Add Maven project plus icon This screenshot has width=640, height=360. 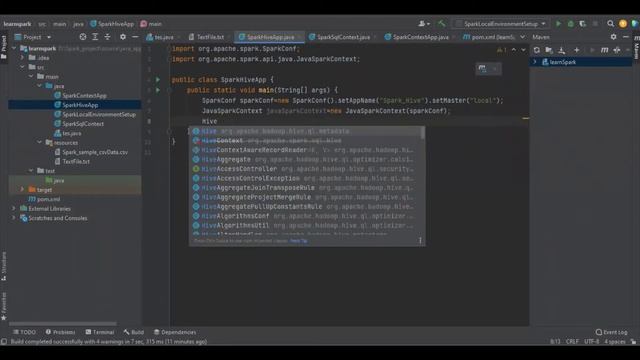click(576, 50)
